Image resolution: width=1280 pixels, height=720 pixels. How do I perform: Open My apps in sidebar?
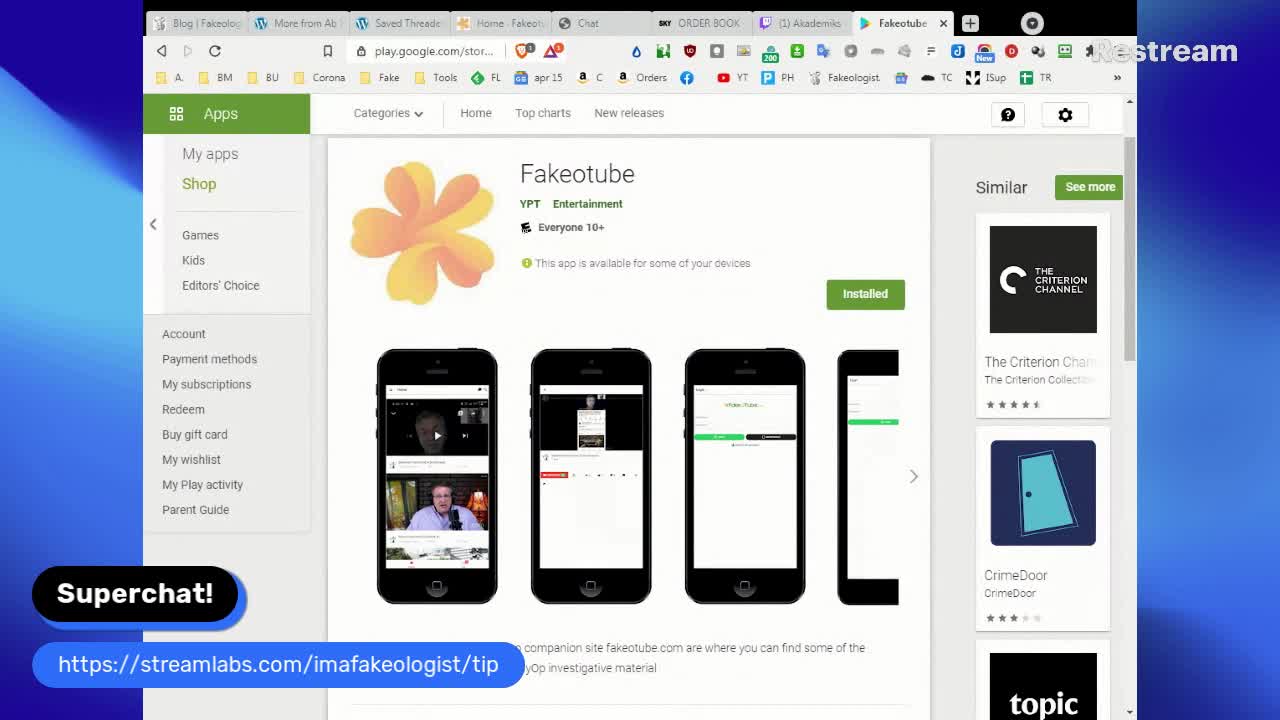click(210, 154)
